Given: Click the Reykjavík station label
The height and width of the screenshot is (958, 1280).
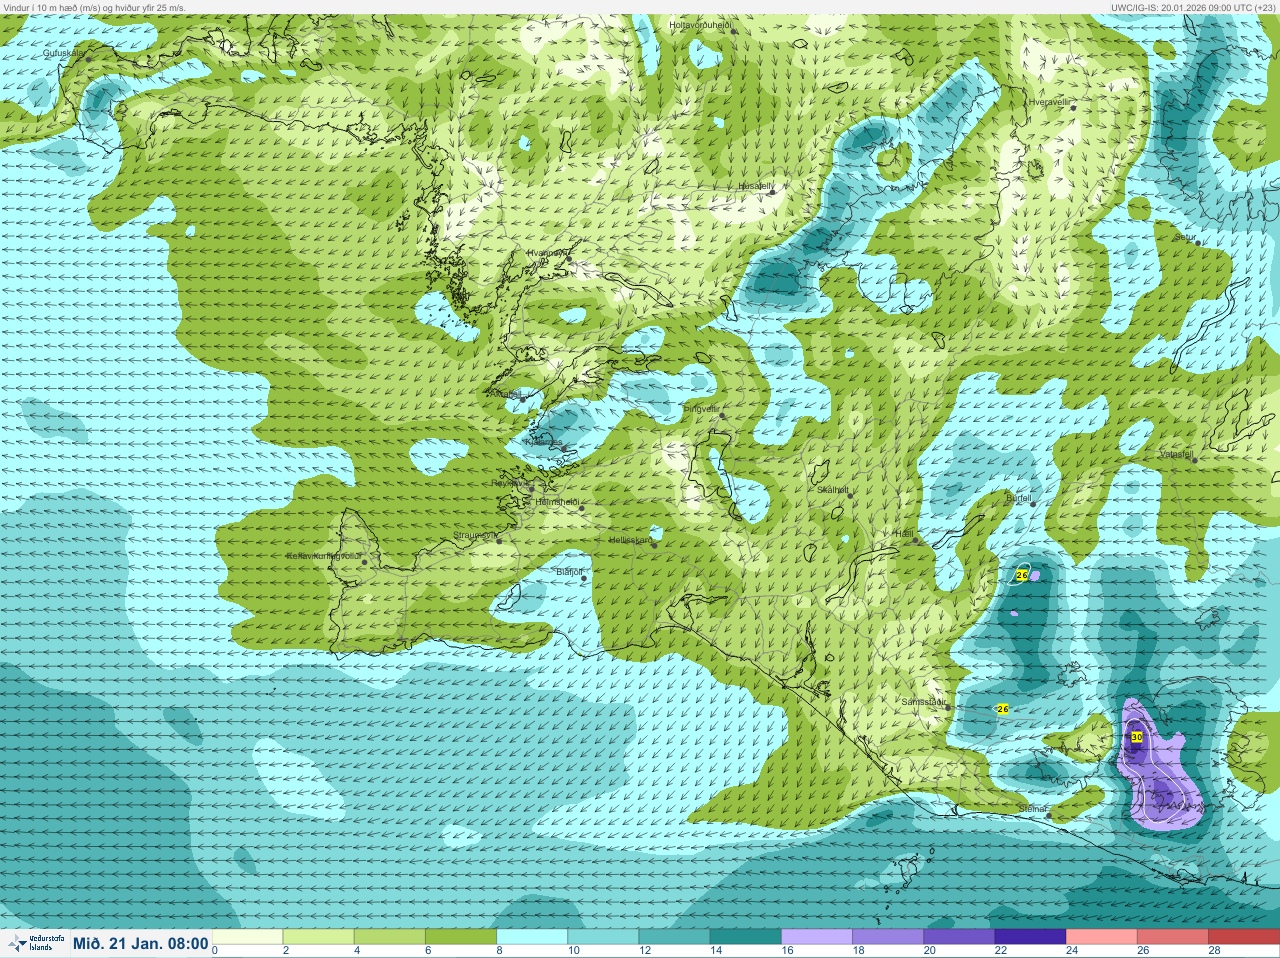Looking at the screenshot, I should 509,482.
